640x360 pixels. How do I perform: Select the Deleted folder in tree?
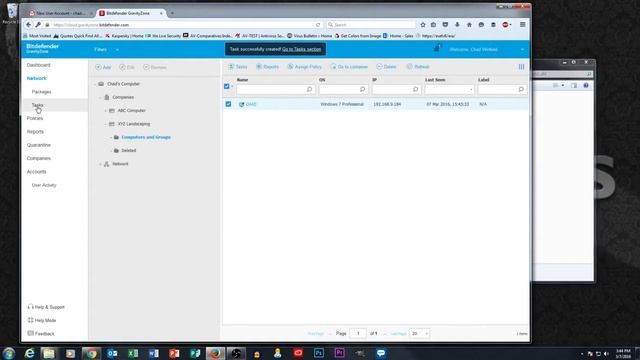point(129,150)
